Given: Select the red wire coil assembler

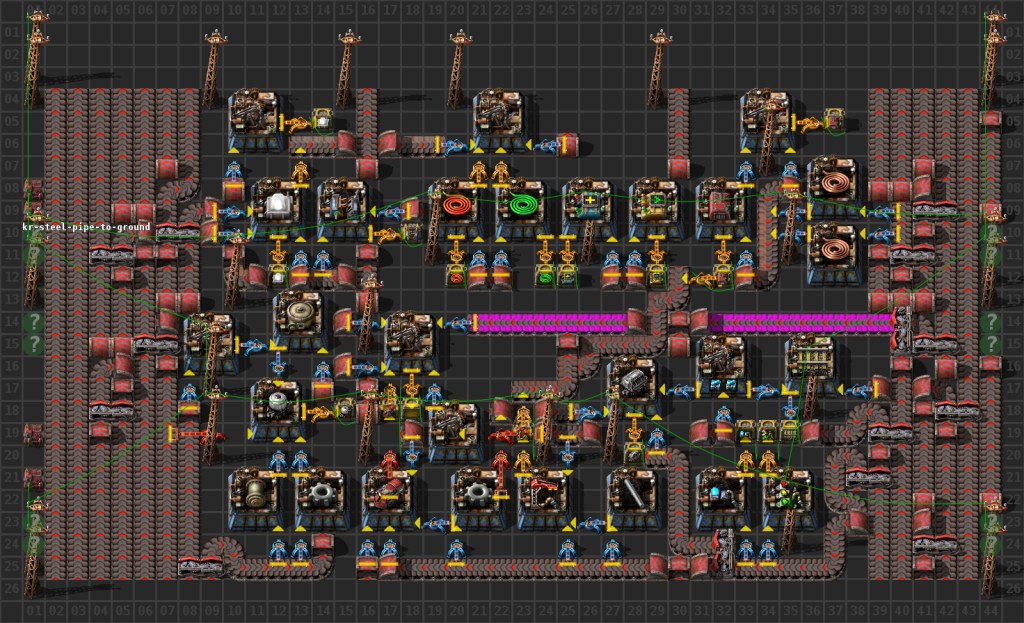Looking at the screenshot, I should (x=456, y=208).
